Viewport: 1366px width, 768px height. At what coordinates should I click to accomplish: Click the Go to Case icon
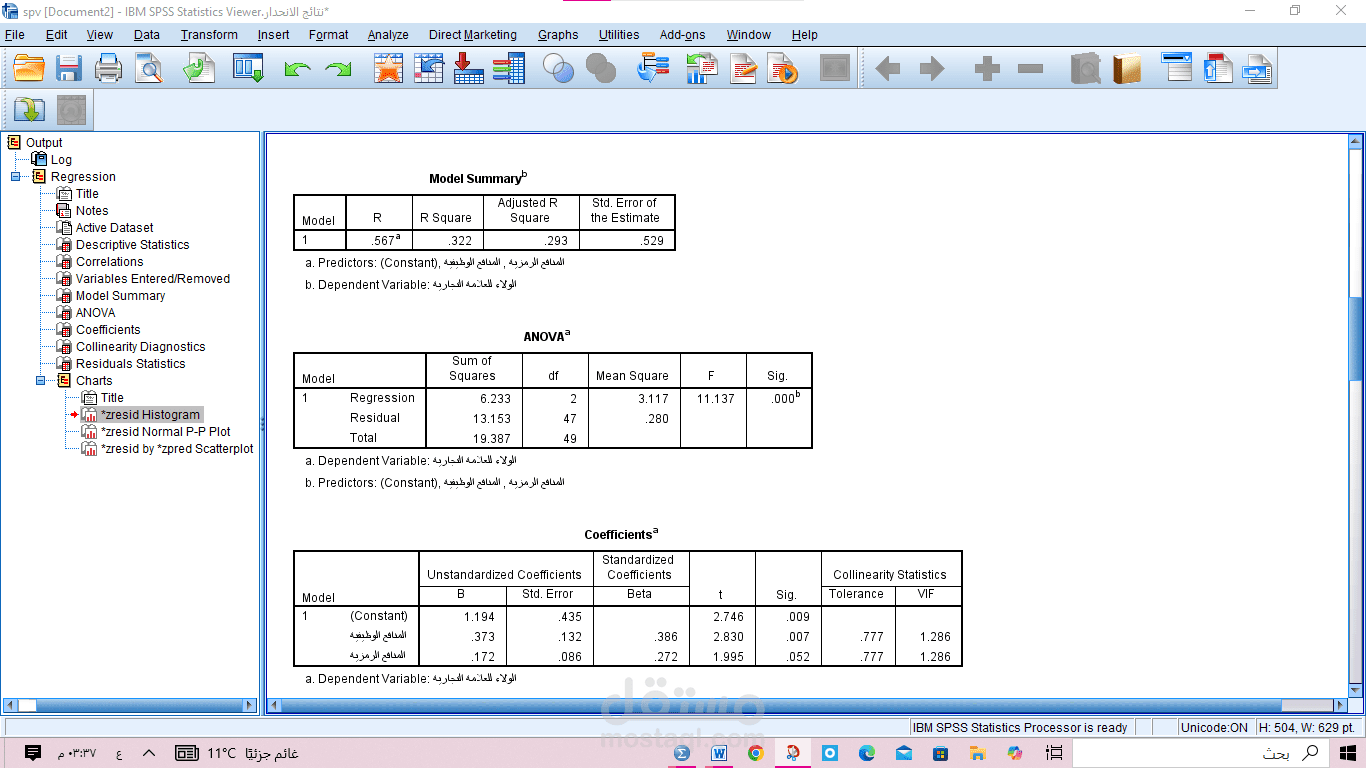[x=429, y=69]
